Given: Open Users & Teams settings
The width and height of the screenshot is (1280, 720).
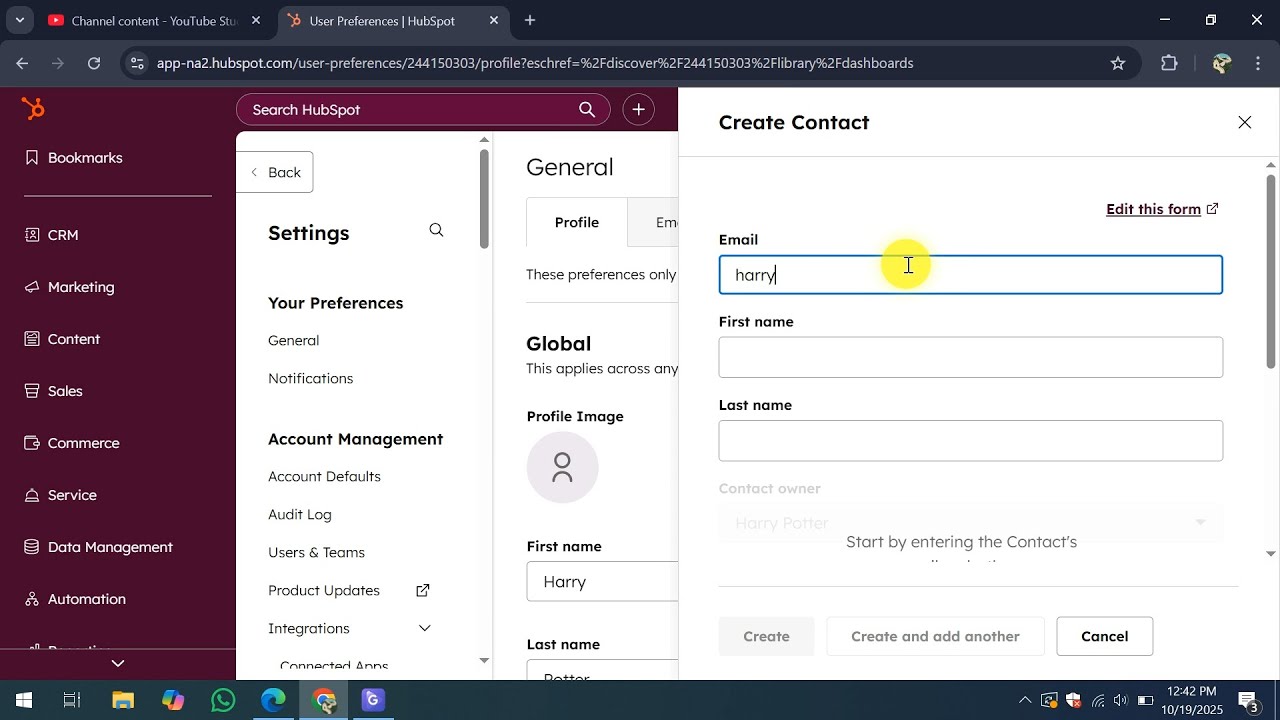Looking at the screenshot, I should click(316, 553).
